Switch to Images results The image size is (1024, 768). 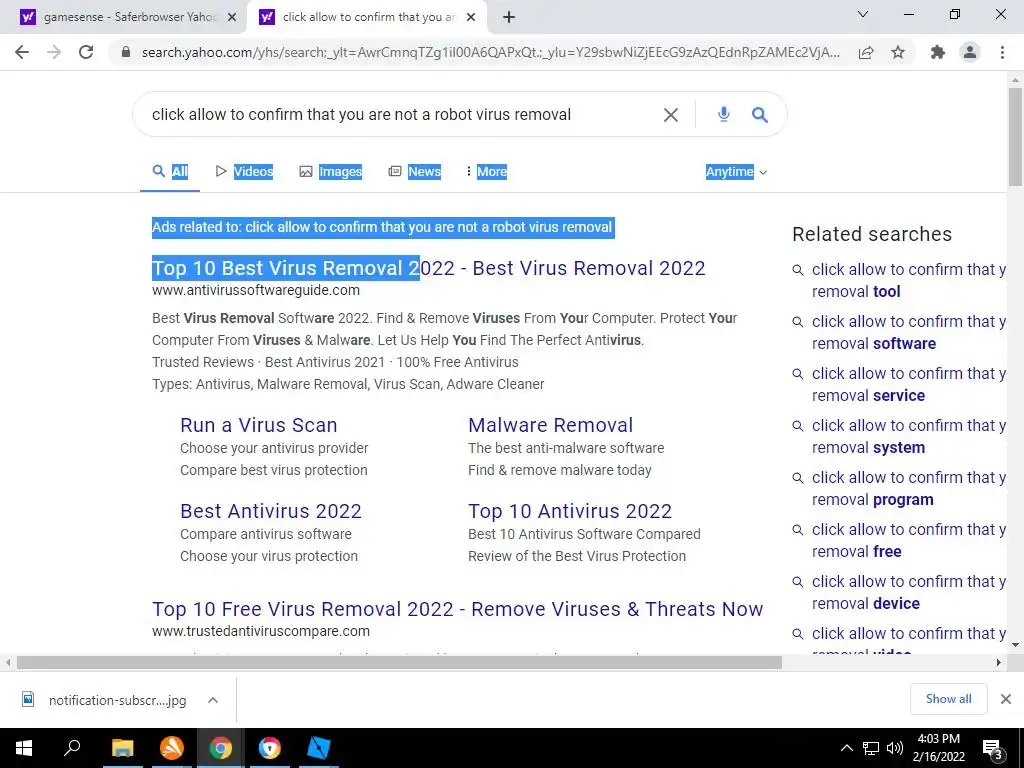[330, 172]
